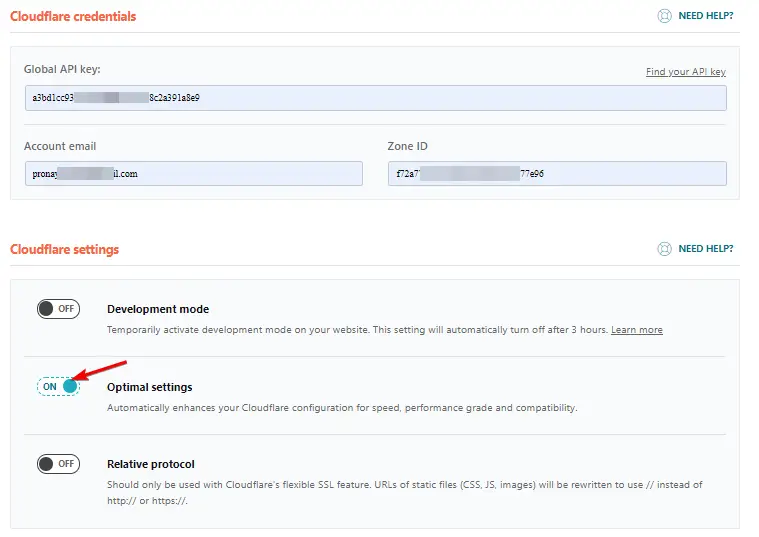759x537 pixels.
Task: Open NEED HELP? link in Cloudflare credentials header
Action: click(705, 16)
